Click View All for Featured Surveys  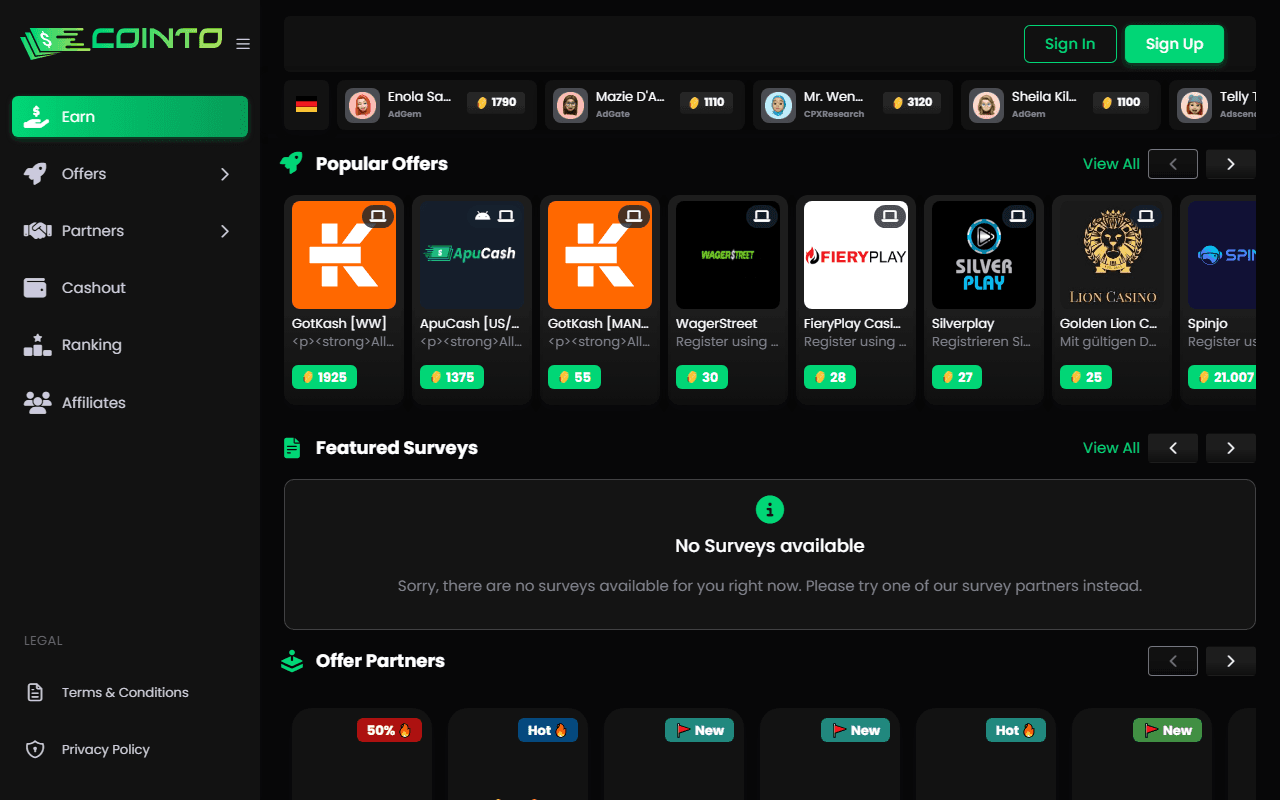[1111, 448]
